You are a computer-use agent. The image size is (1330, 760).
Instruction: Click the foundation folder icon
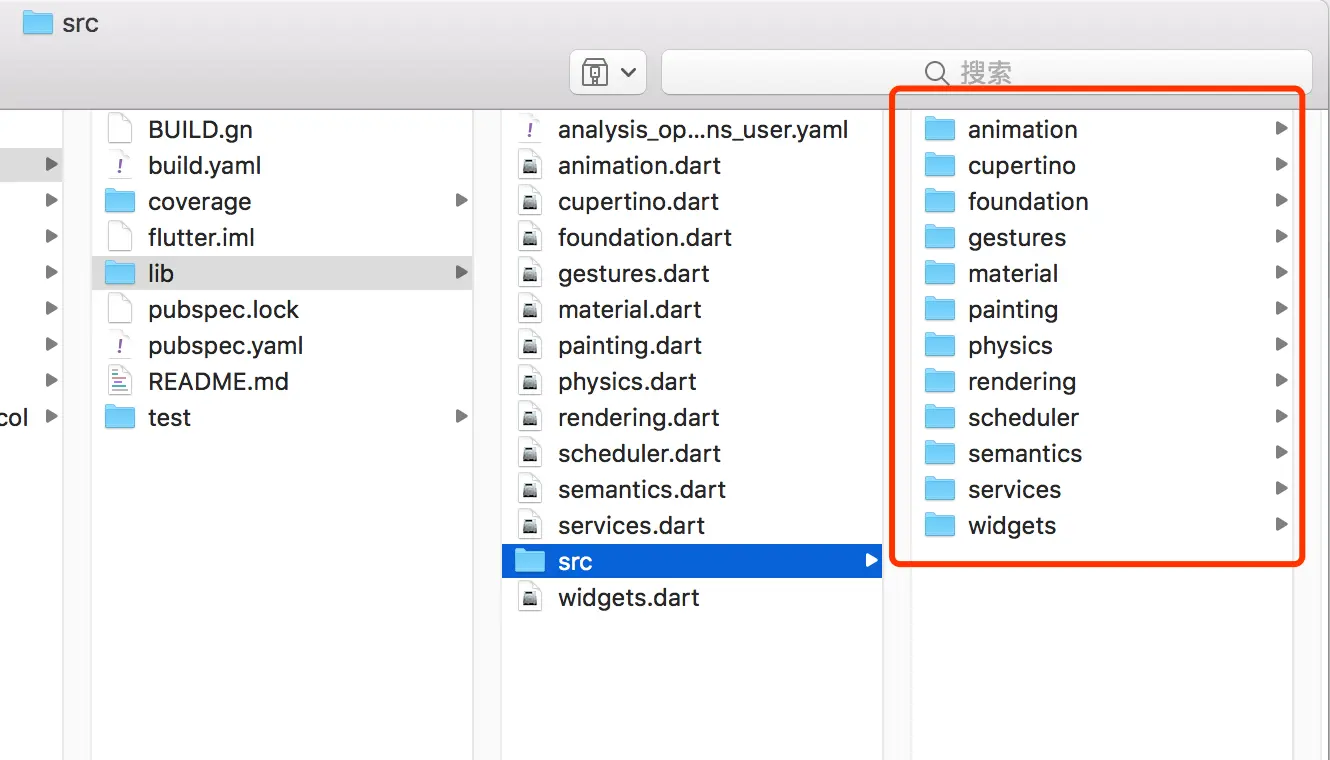pos(940,201)
